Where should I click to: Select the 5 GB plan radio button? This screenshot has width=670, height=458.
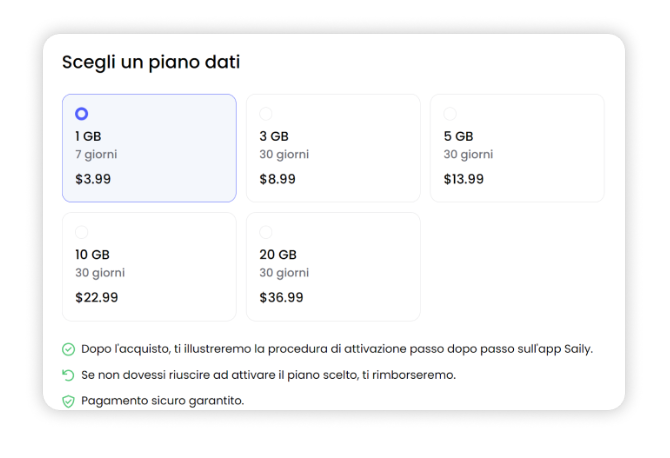[x=450, y=114]
